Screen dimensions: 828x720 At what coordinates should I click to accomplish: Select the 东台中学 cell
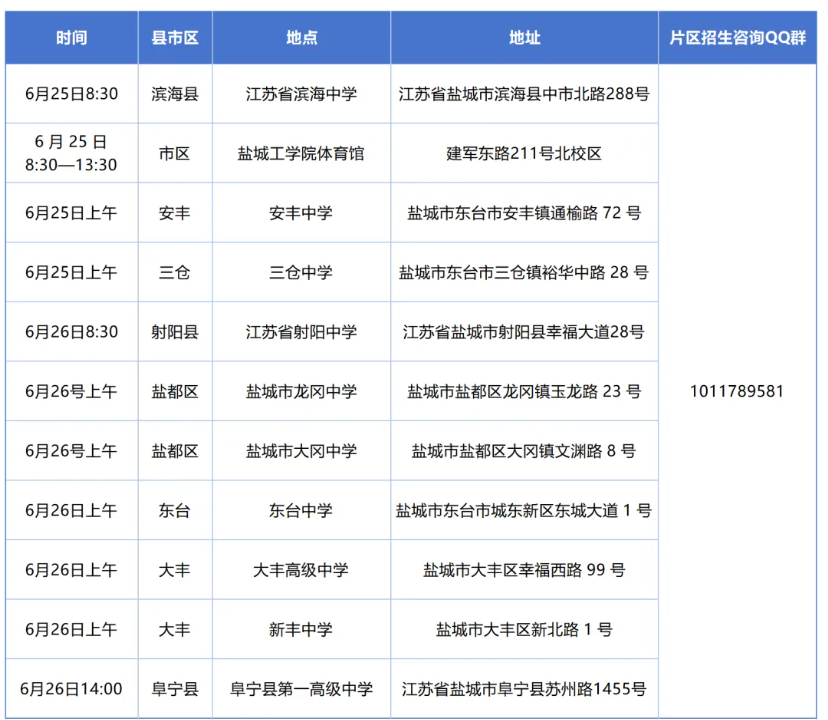[x=302, y=511]
